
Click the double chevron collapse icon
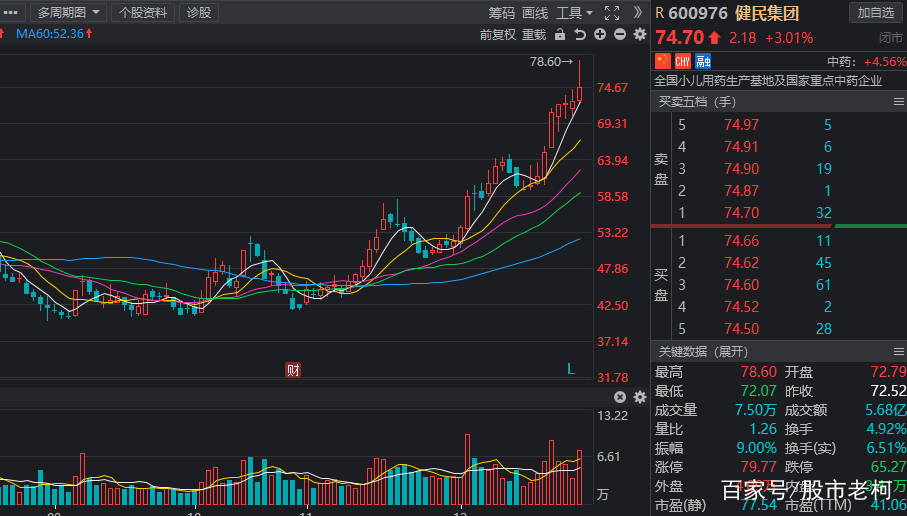[x=637, y=12]
